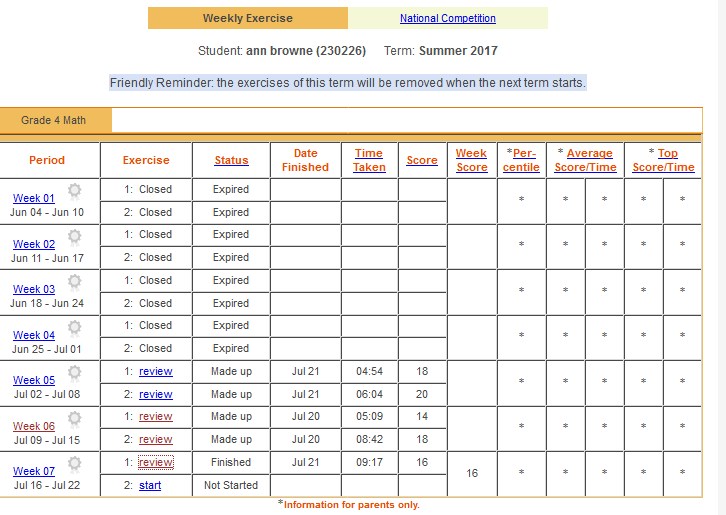This screenshot has width=726, height=515.
Task: Click the badge icon beside Week 05
Action: click(x=75, y=372)
